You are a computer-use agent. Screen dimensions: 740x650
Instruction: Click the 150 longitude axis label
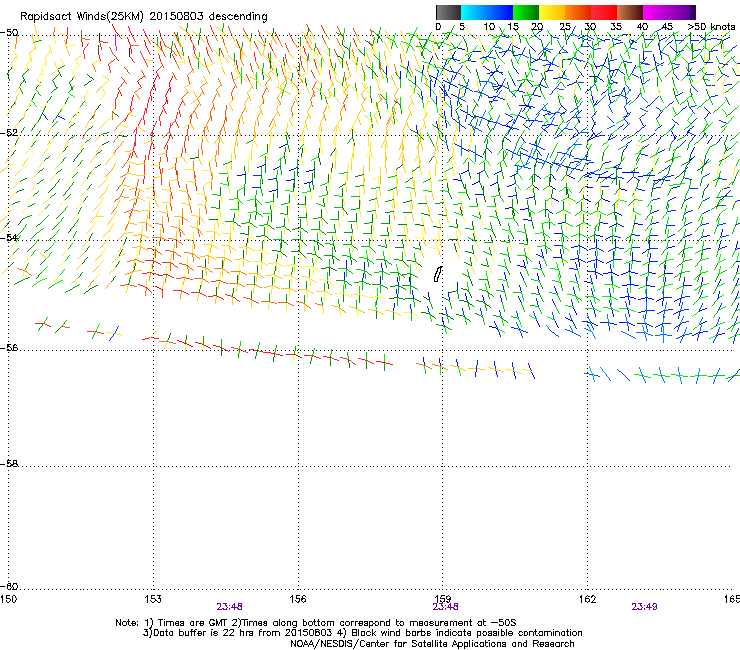(x=8, y=599)
